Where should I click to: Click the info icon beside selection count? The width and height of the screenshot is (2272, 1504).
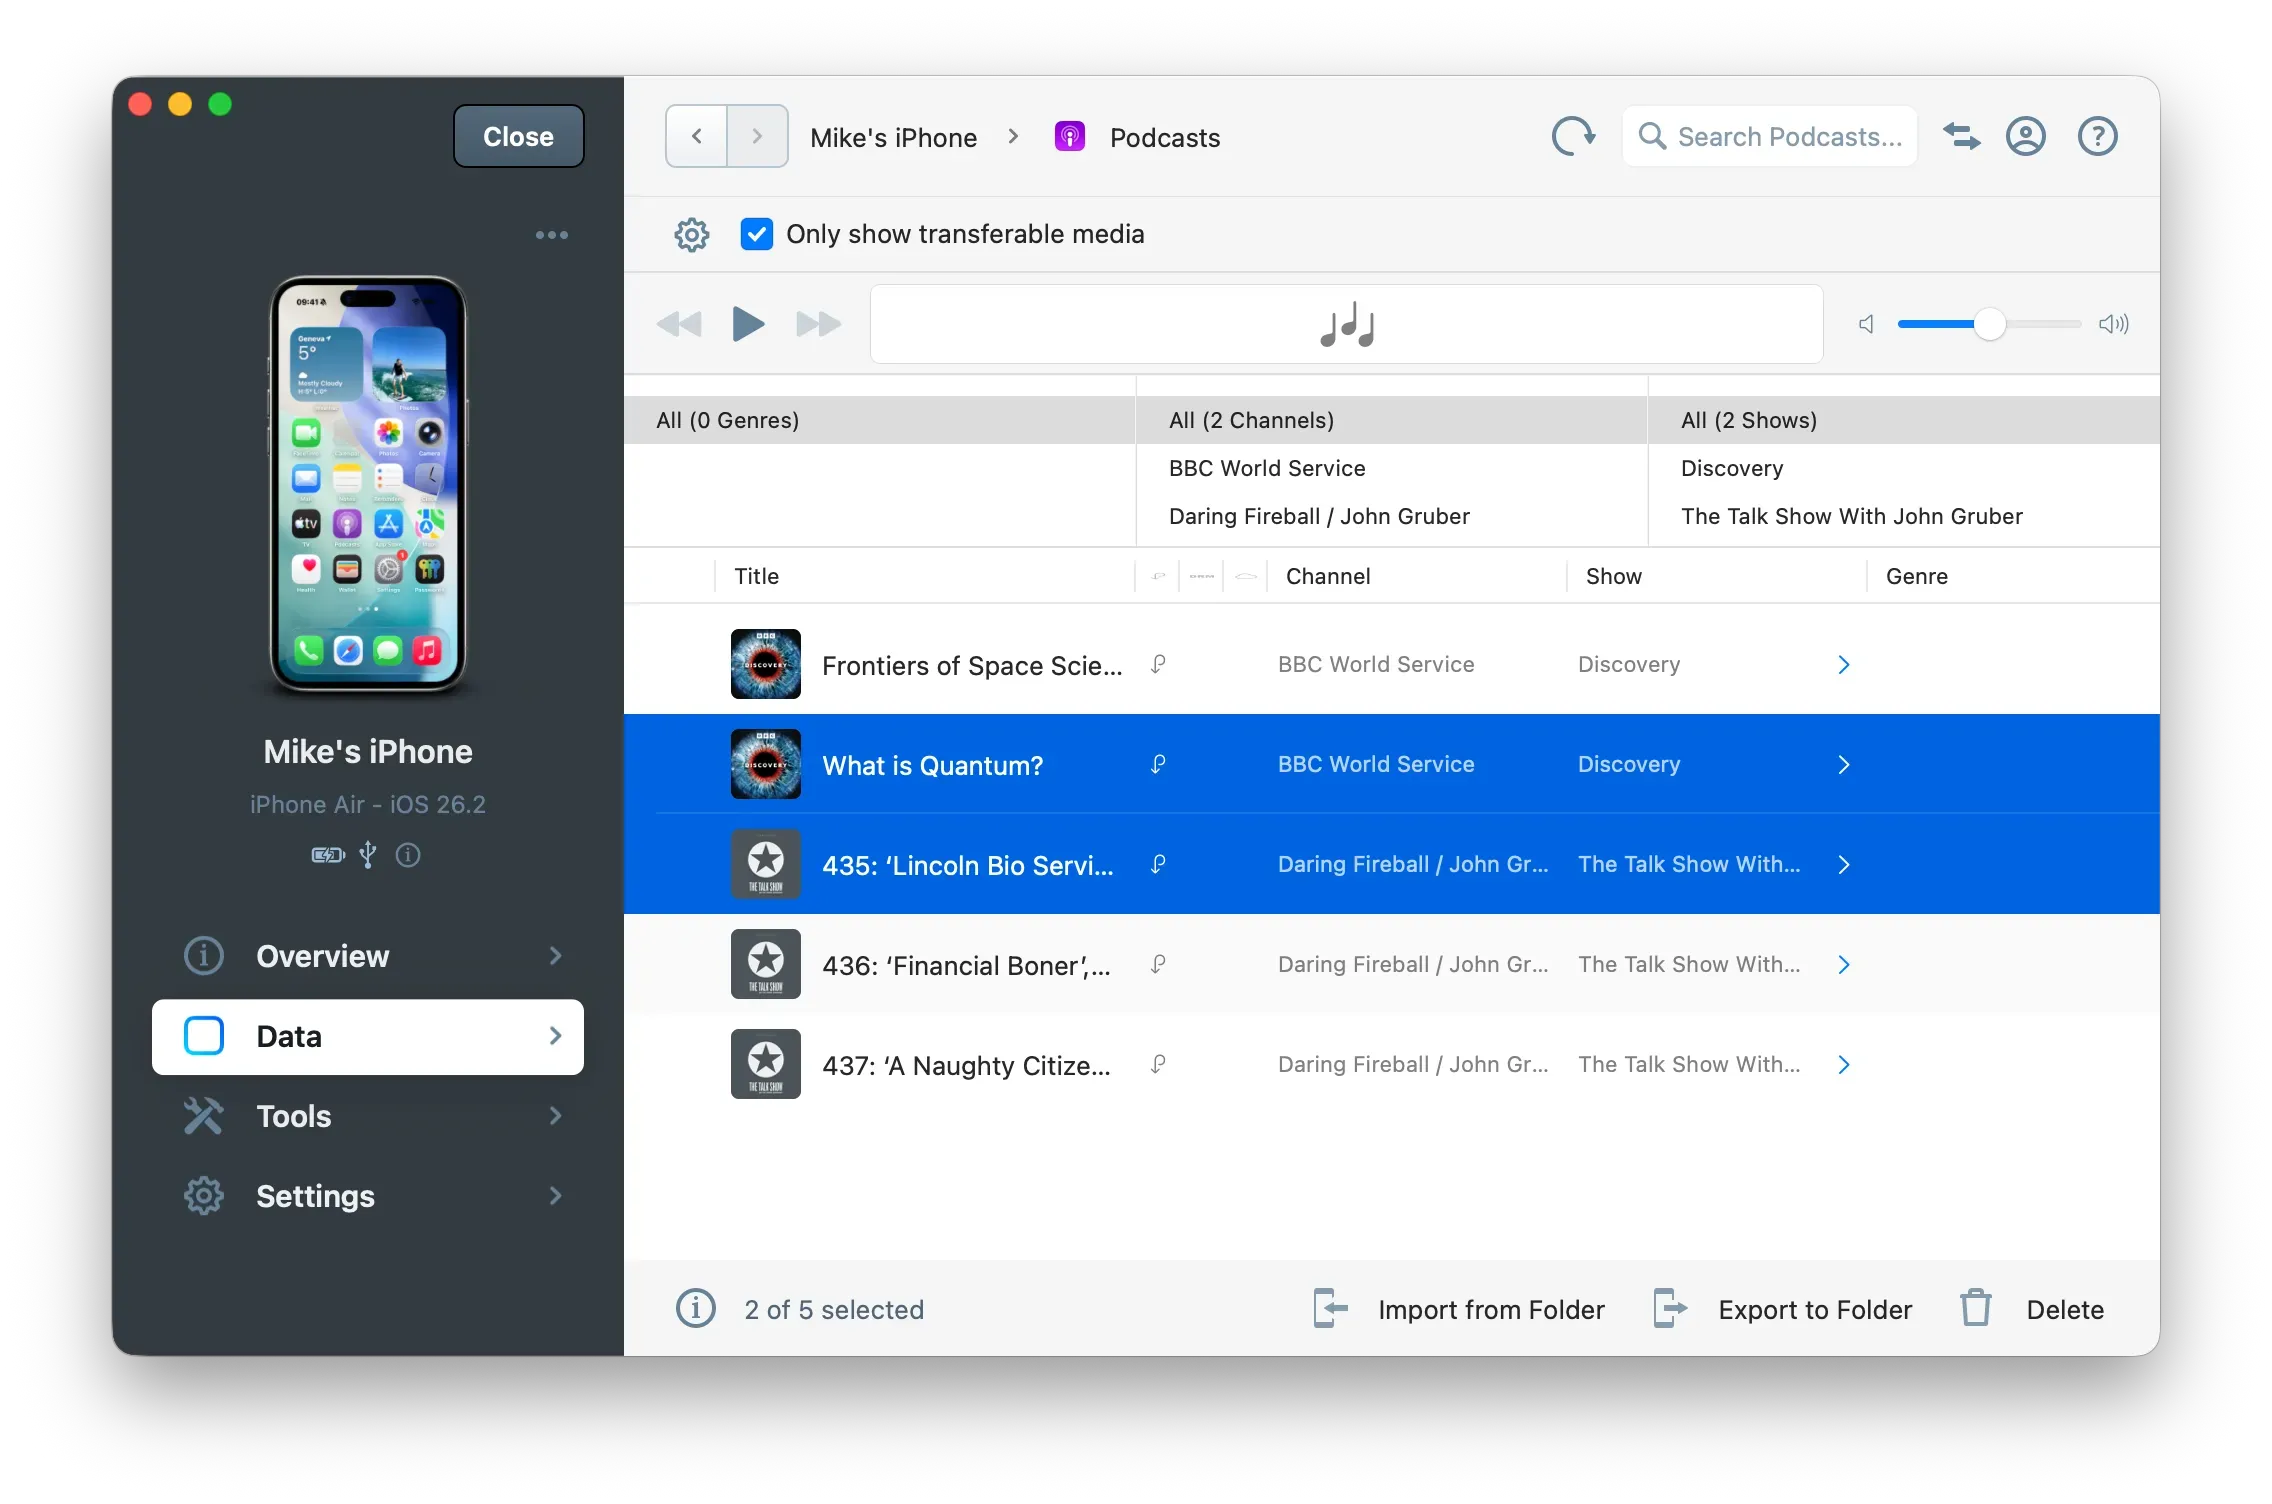pyautogui.click(x=696, y=1308)
